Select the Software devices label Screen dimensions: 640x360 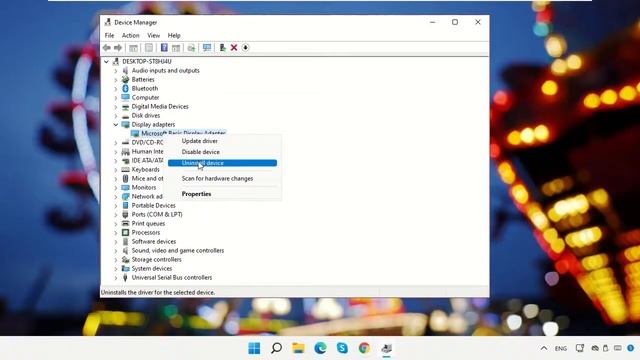tap(154, 242)
